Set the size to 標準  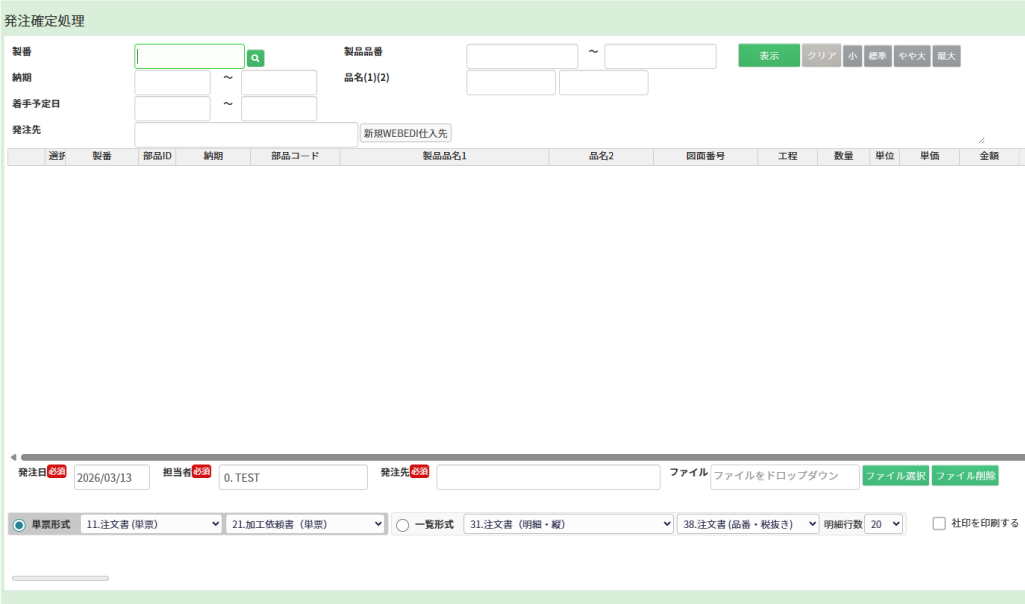(878, 56)
